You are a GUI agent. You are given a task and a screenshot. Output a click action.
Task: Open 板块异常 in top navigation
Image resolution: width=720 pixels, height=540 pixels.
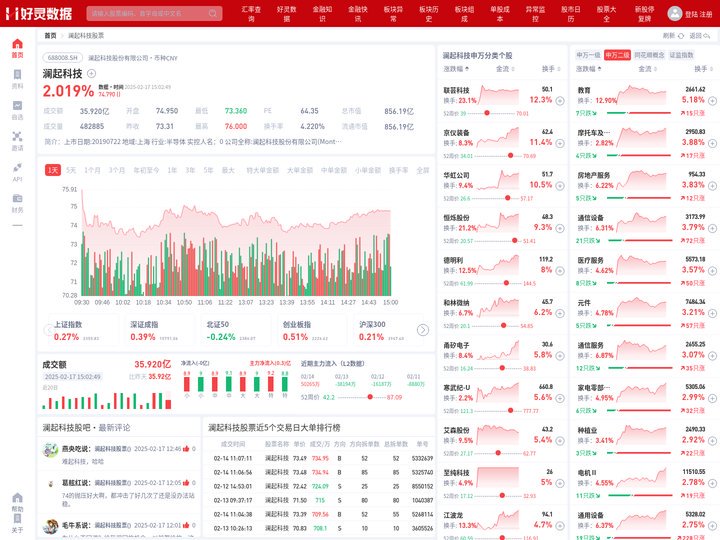(393, 14)
